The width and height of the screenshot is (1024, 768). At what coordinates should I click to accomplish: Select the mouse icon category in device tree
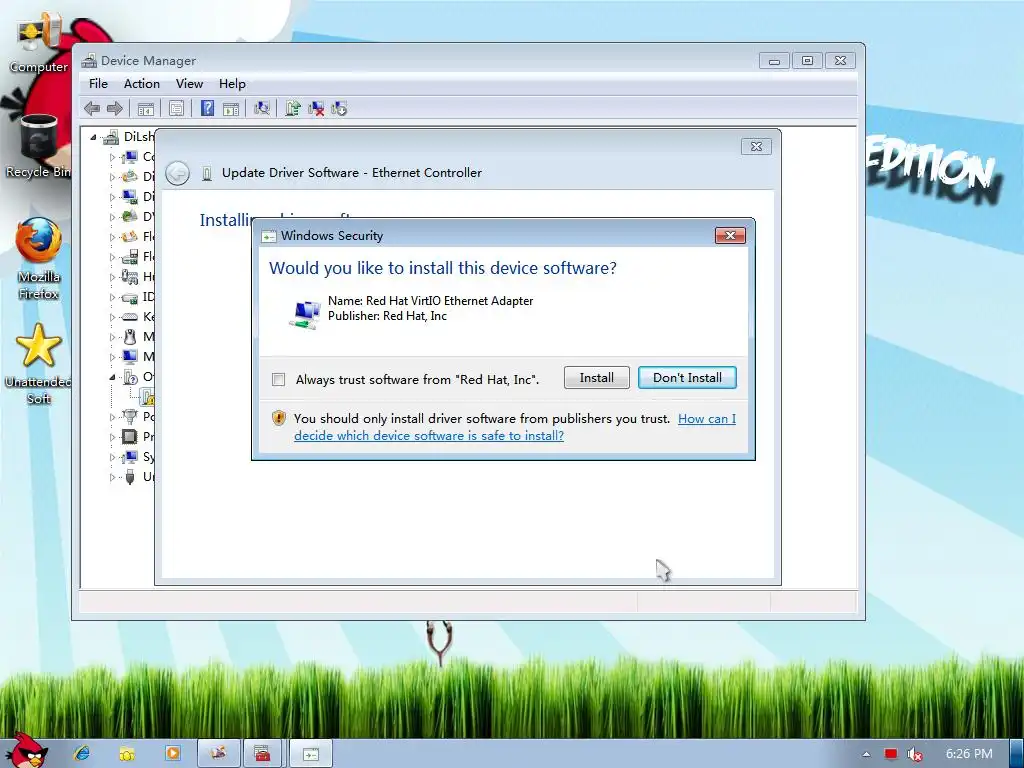tap(130, 337)
